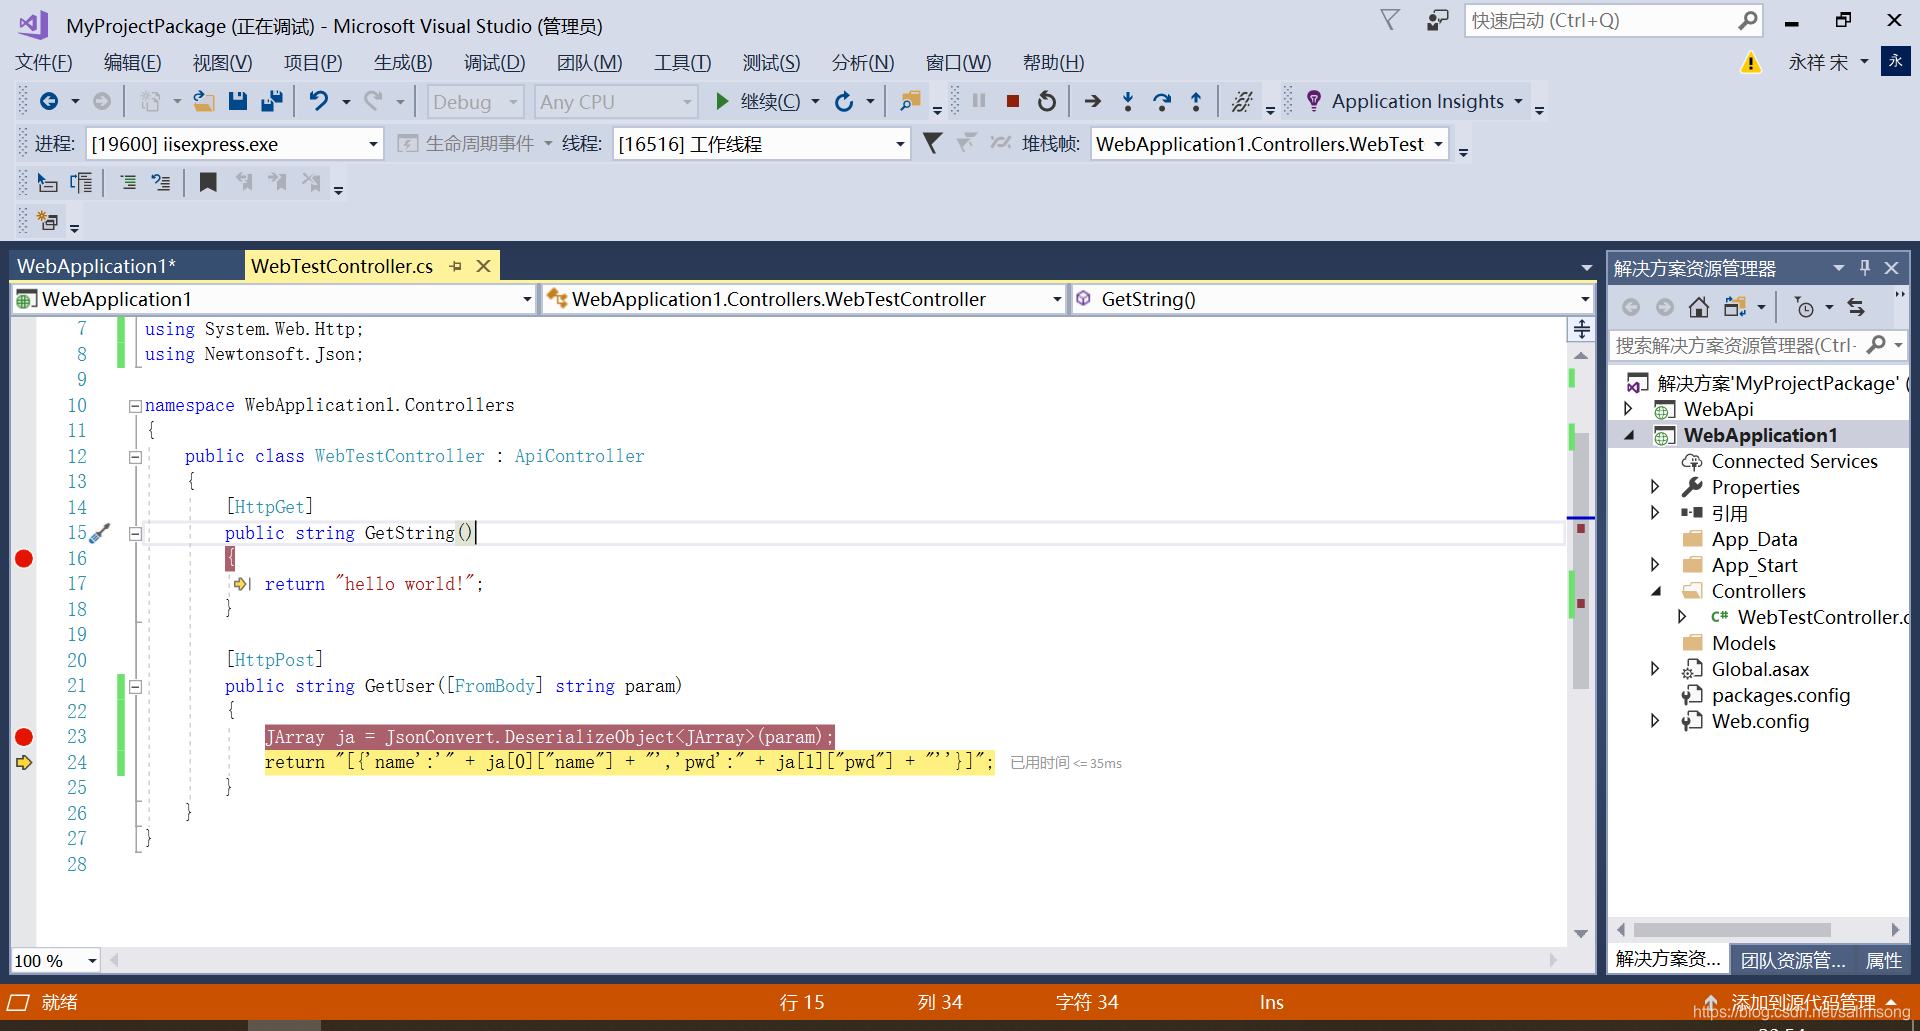The height and width of the screenshot is (1031, 1920).
Task: Open Find in Files via magnifier icon
Action: [909, 101]
